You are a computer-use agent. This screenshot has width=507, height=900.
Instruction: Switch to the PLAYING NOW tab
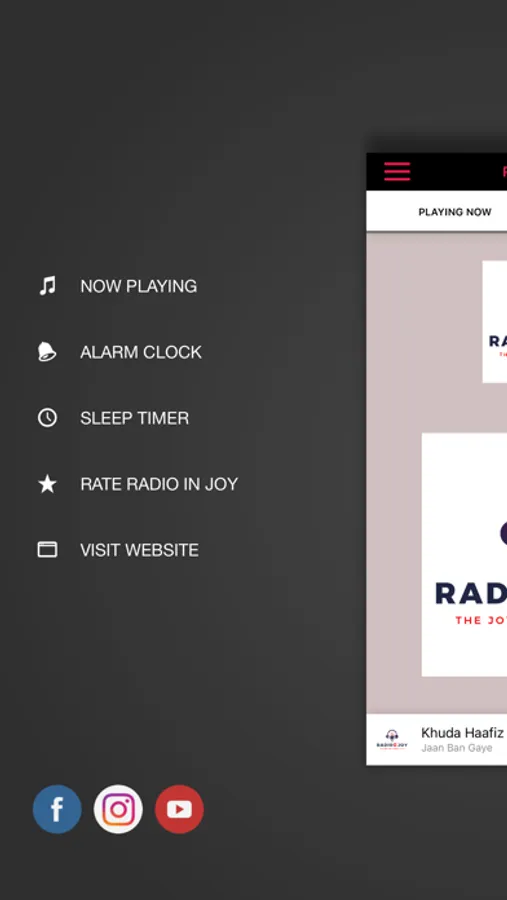tap(455, 212)
